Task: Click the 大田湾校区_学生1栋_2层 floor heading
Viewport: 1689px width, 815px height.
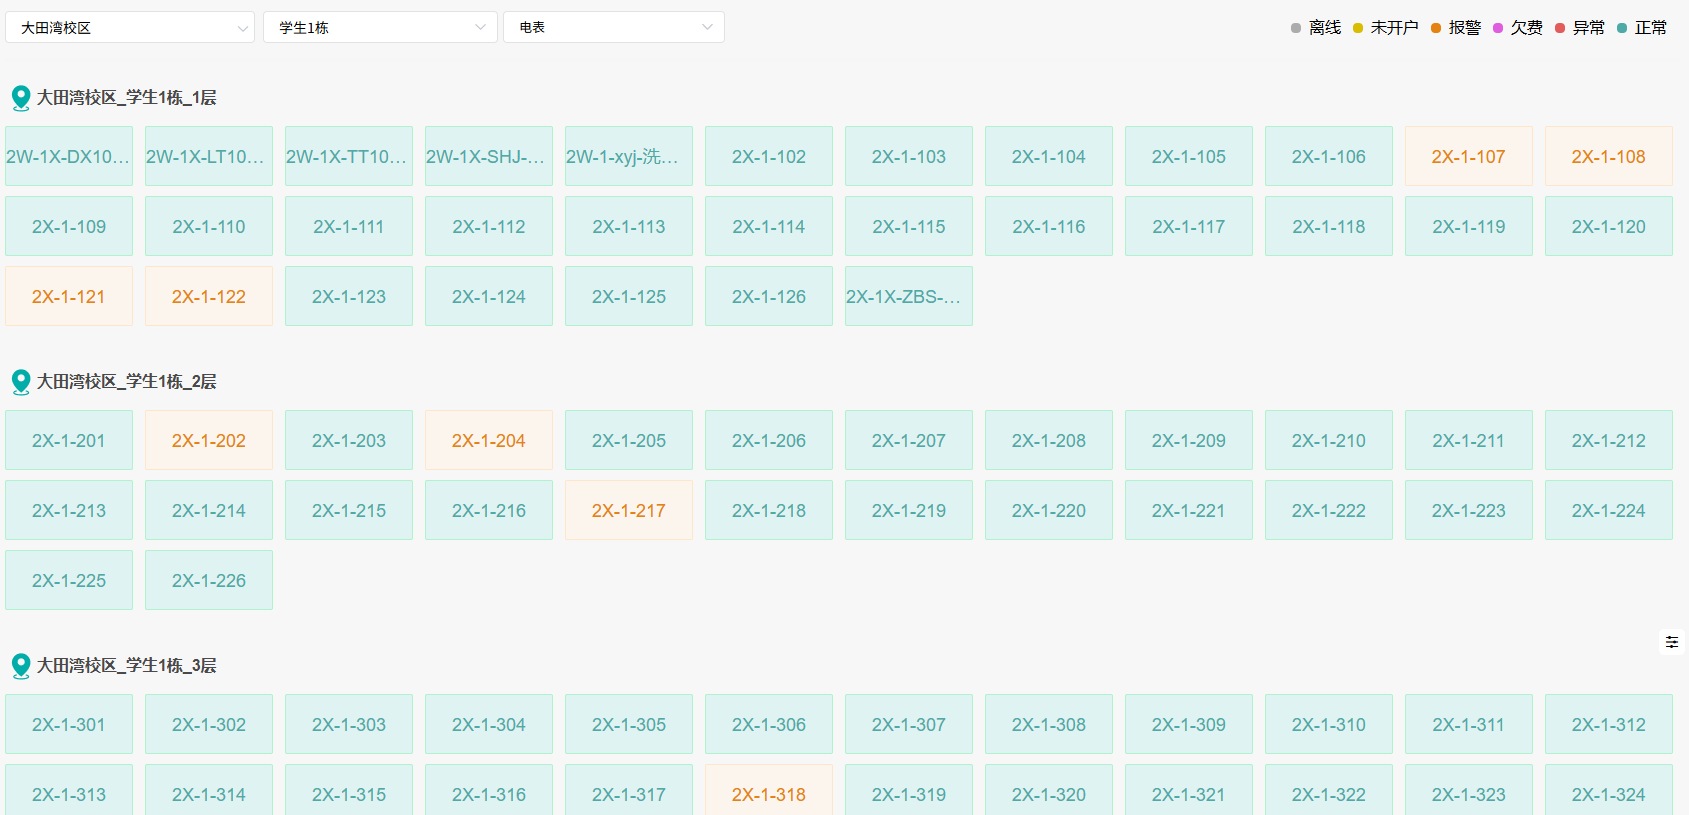Action: (127, 382)
